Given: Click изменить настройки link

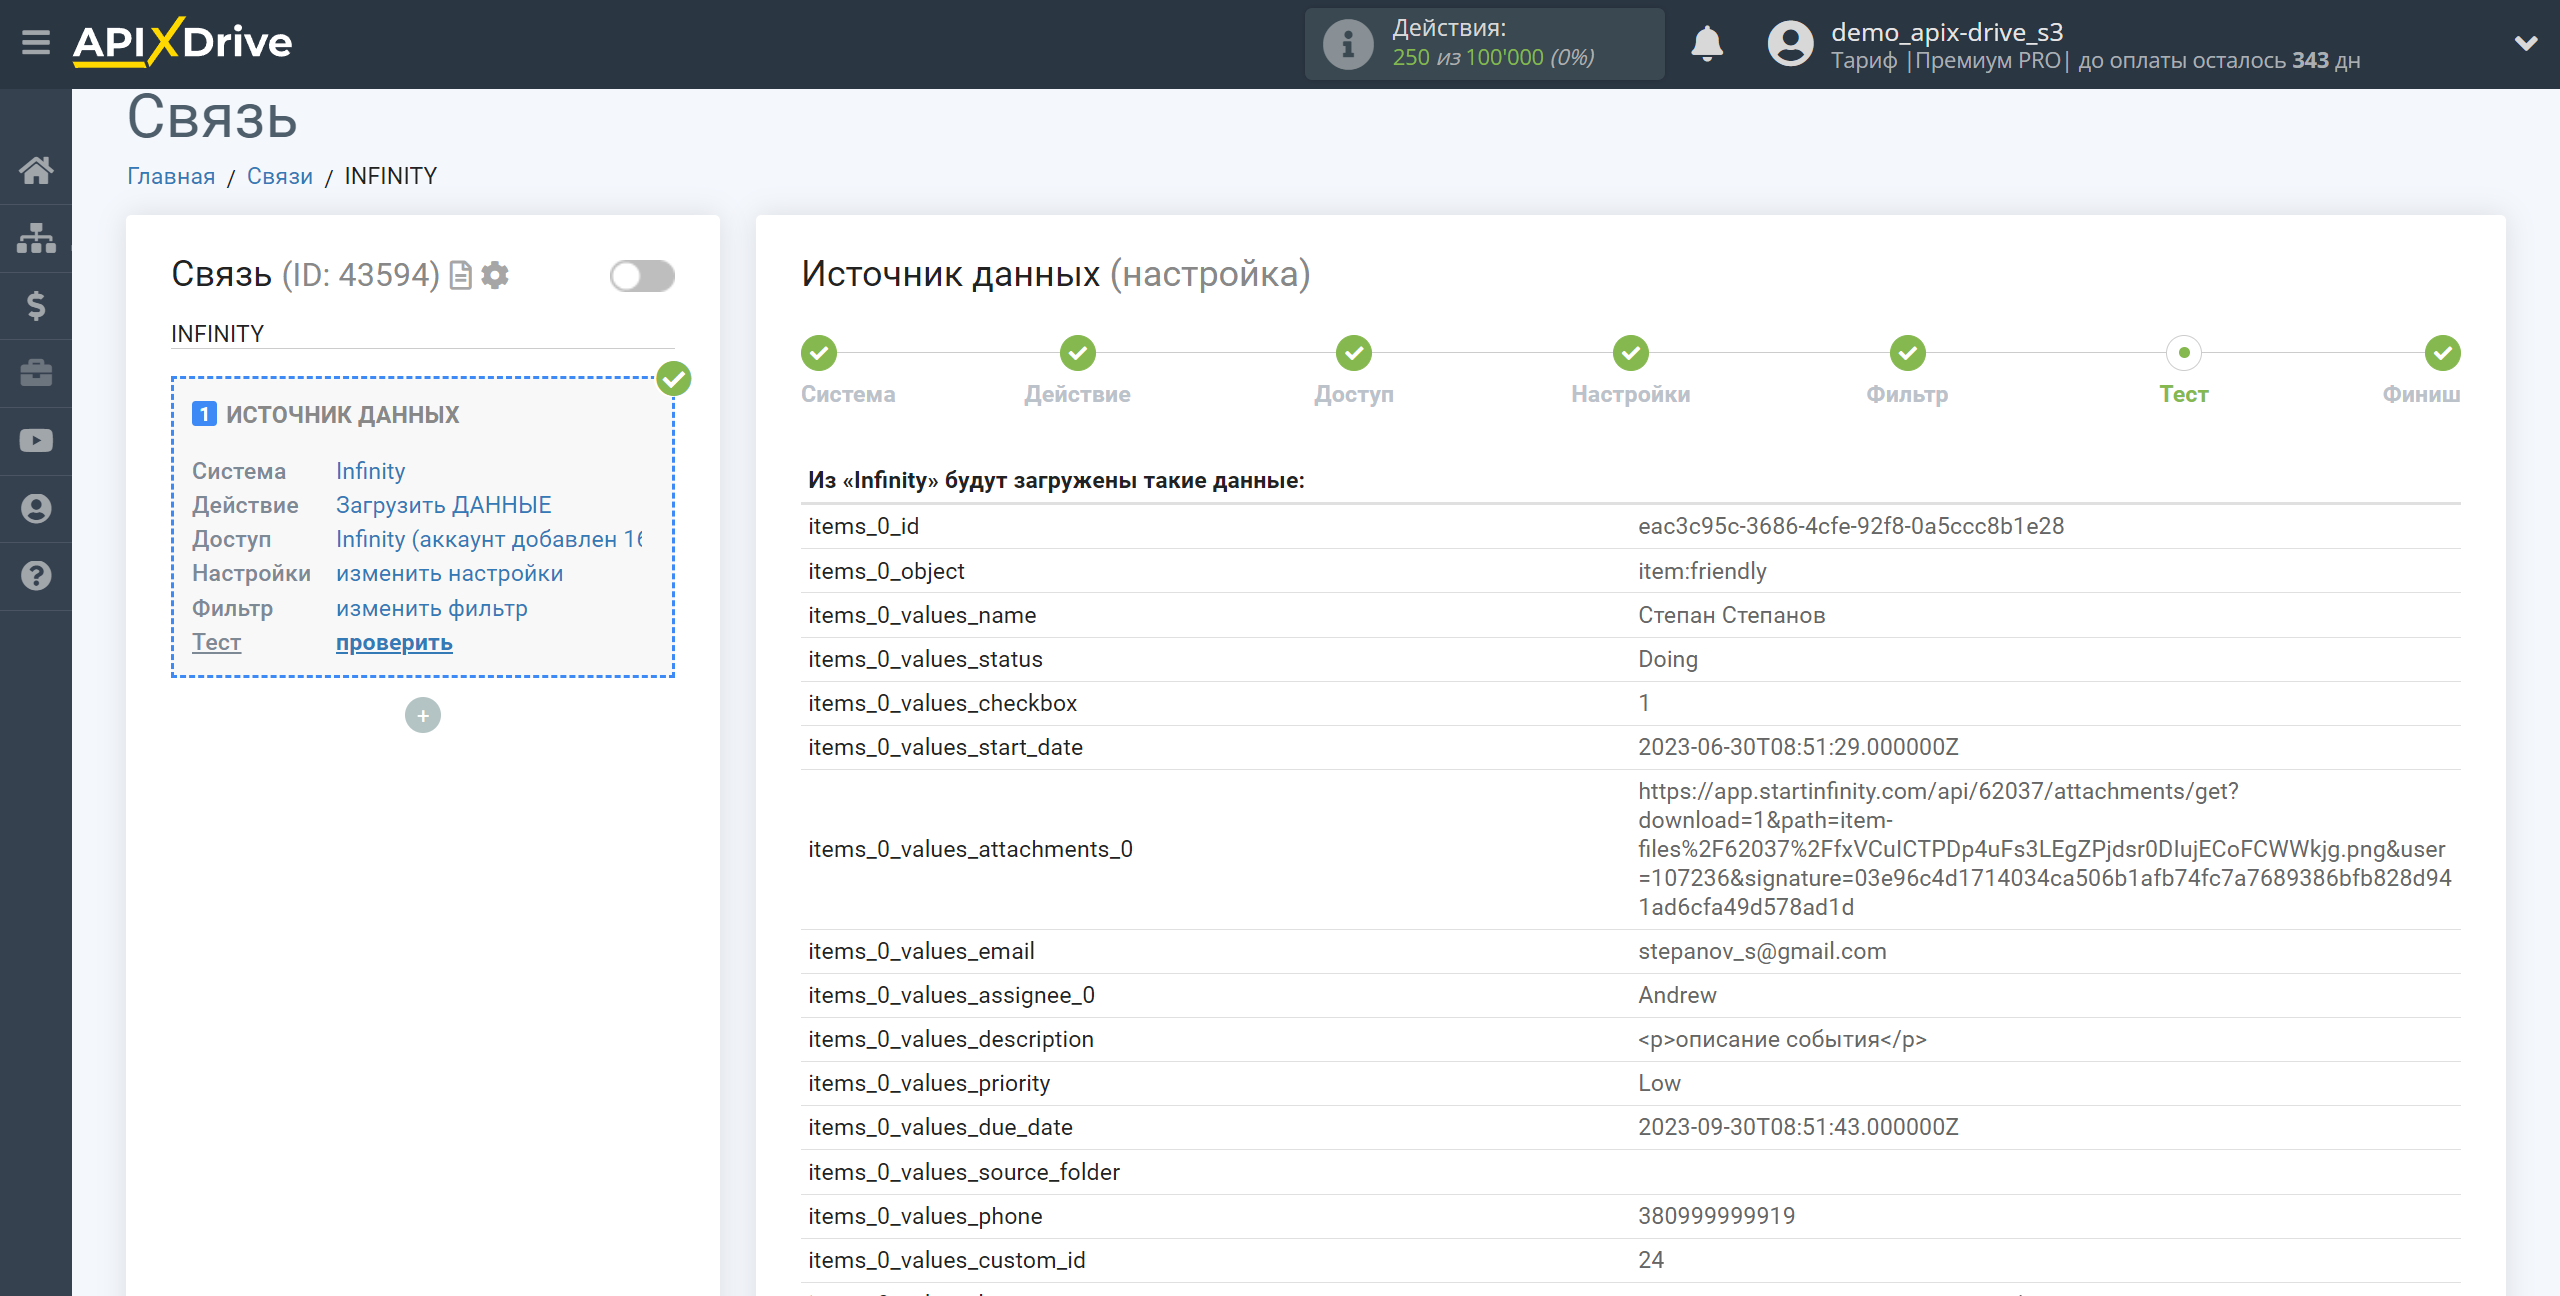Looking at the screenshot, I should click(450, 573).
